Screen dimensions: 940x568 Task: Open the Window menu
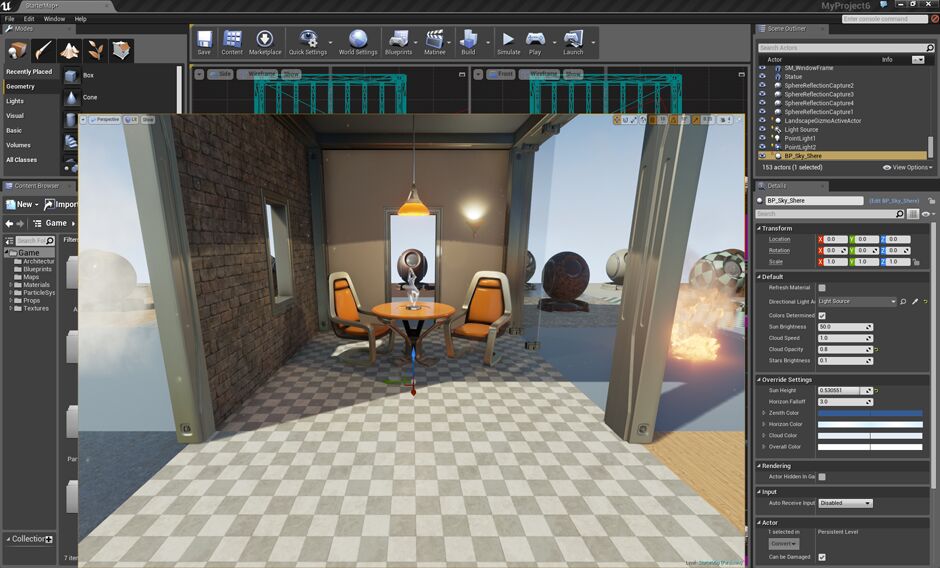(54, 19)
